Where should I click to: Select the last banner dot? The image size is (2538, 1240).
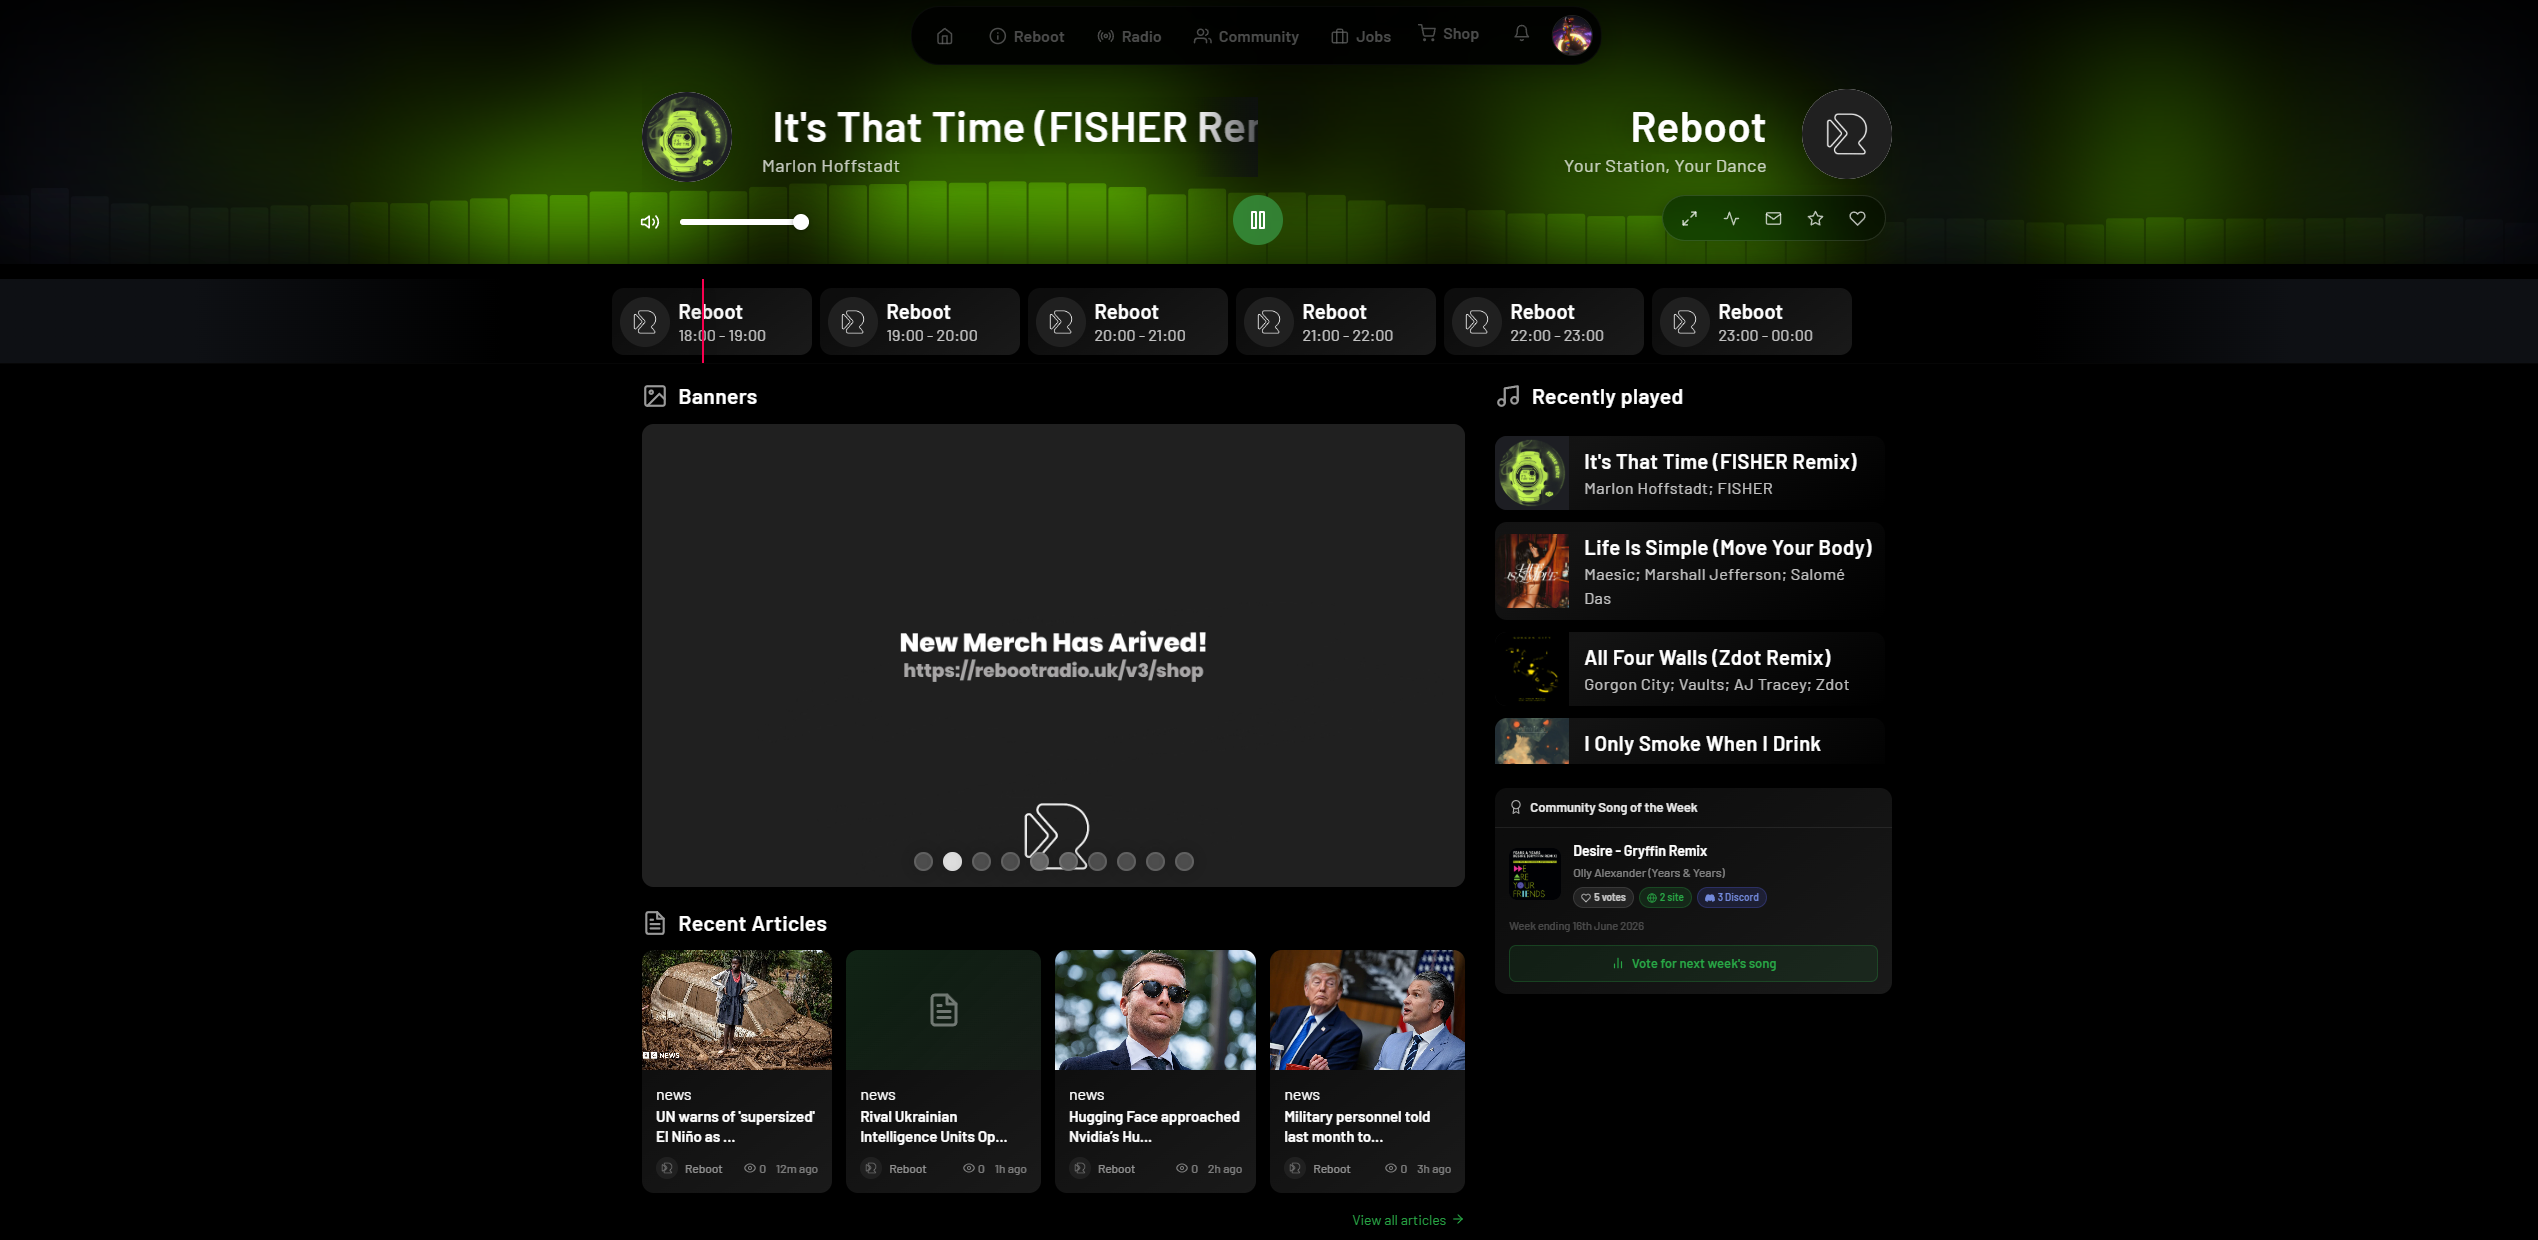coord(1184,861)
